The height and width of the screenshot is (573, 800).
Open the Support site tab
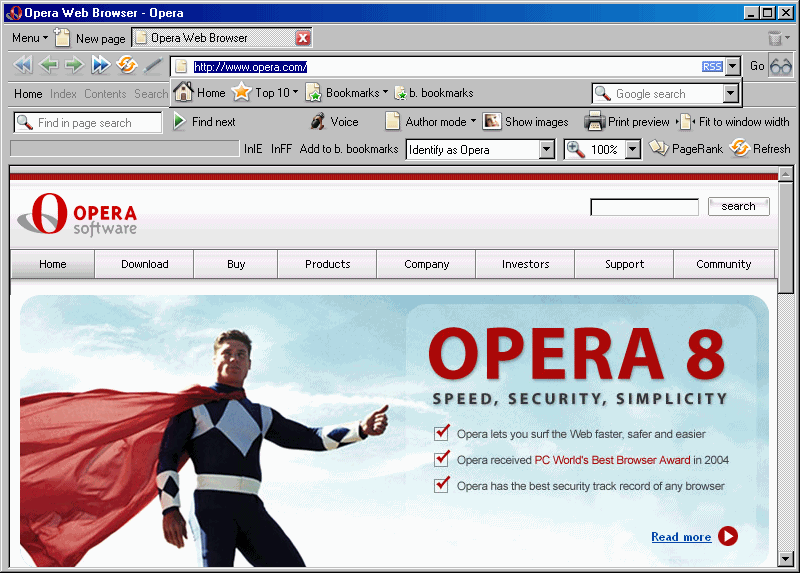click(x=624, y=264)
